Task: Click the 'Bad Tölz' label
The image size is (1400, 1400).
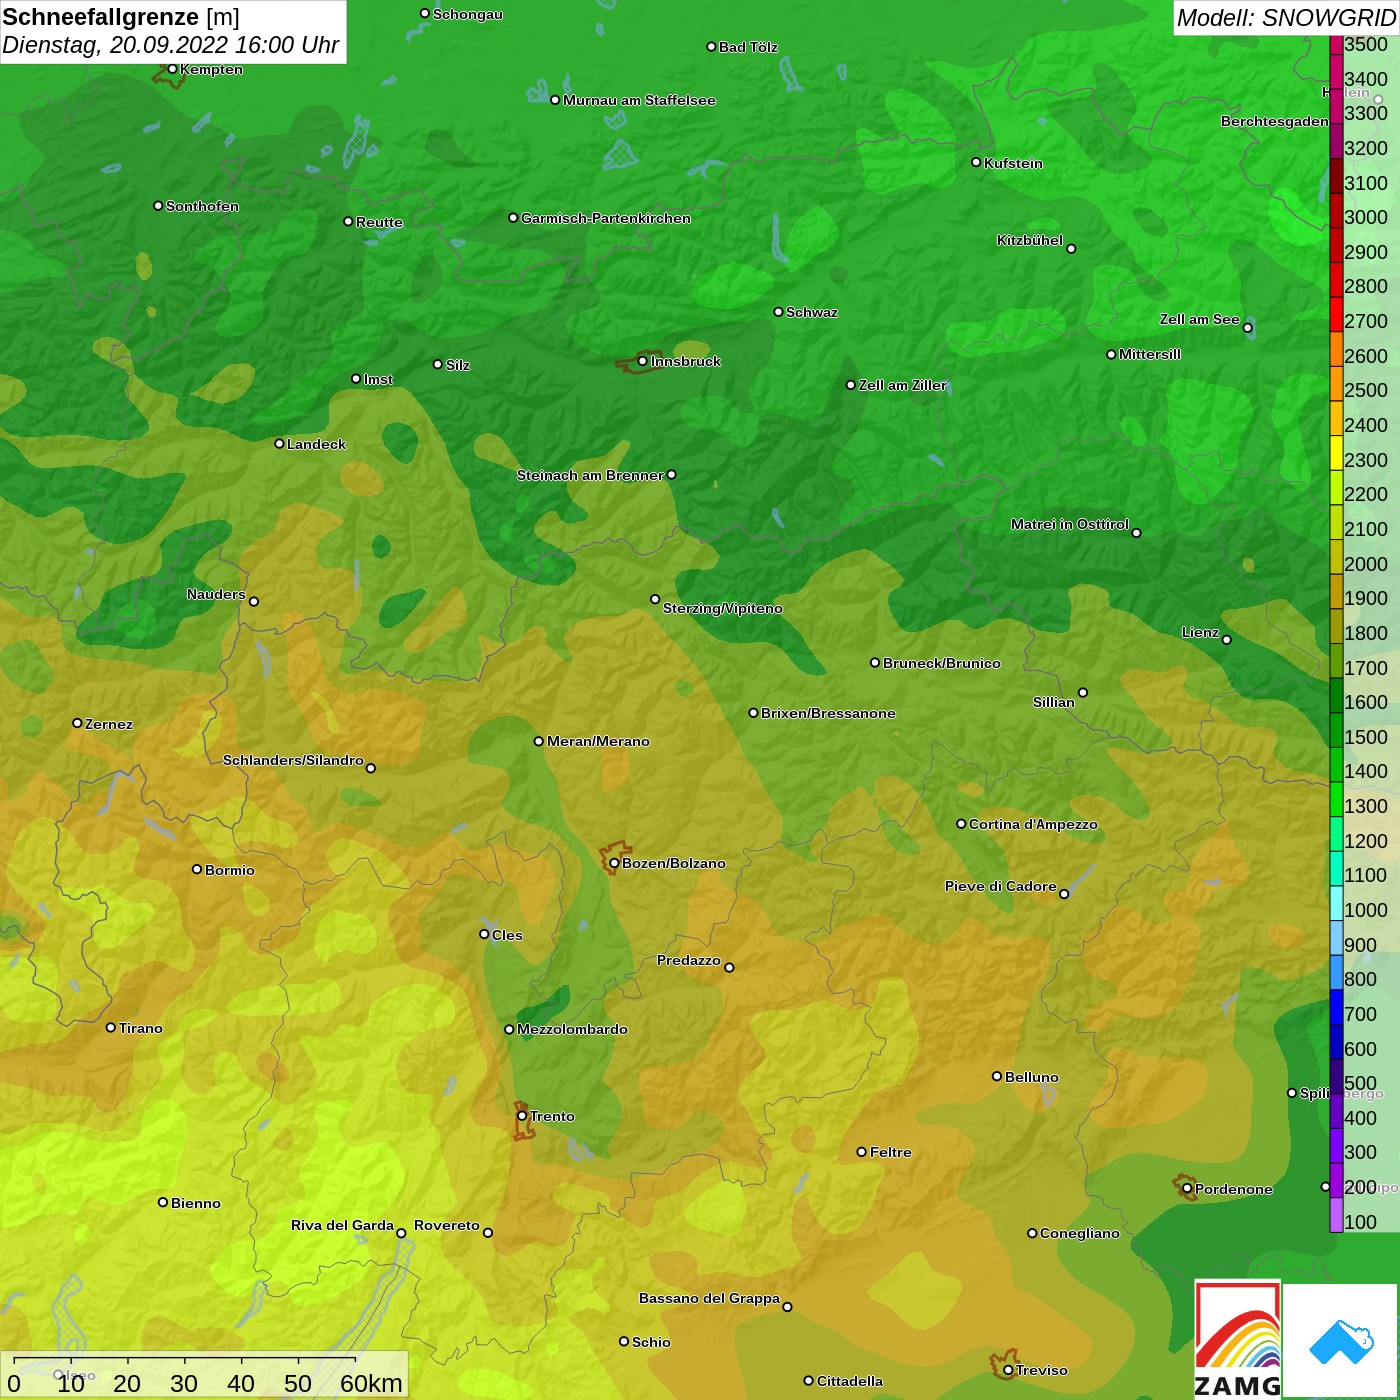Action: pyautogui.click(x=748, y=47)
